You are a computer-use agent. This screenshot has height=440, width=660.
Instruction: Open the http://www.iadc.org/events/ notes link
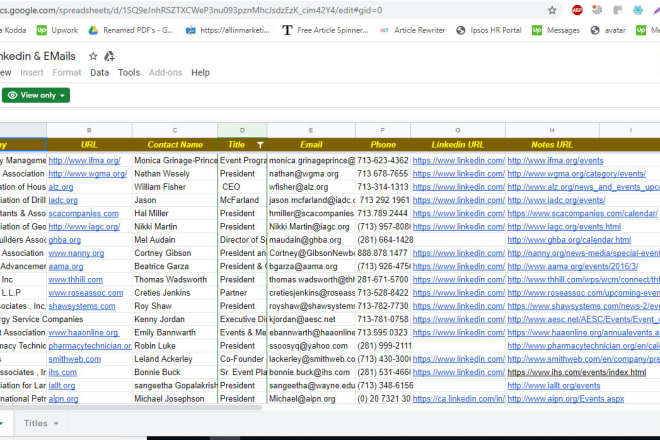556,200
